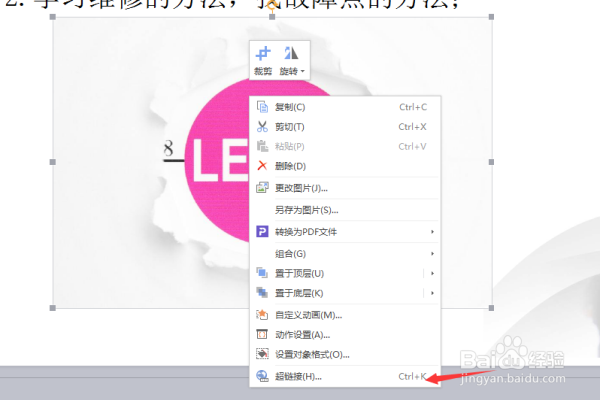Open the 旋转 dropdown arrow

302,71
